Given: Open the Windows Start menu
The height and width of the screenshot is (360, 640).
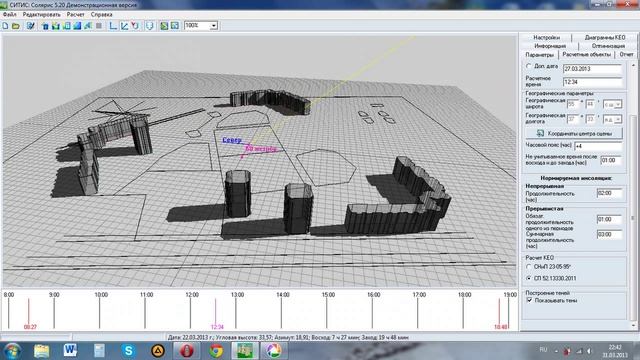Looking at the screenshot, I should coord(12,351).
